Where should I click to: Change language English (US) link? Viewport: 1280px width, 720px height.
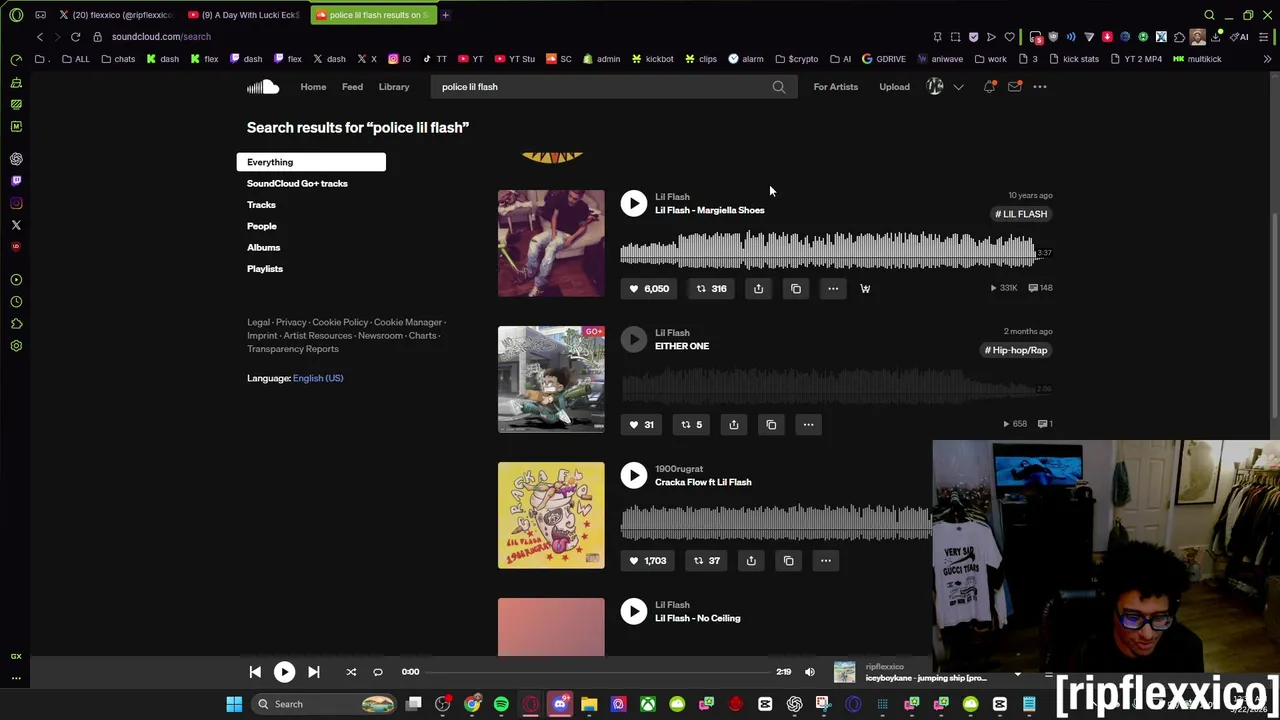pyautogui.click(x=318, y=378)
